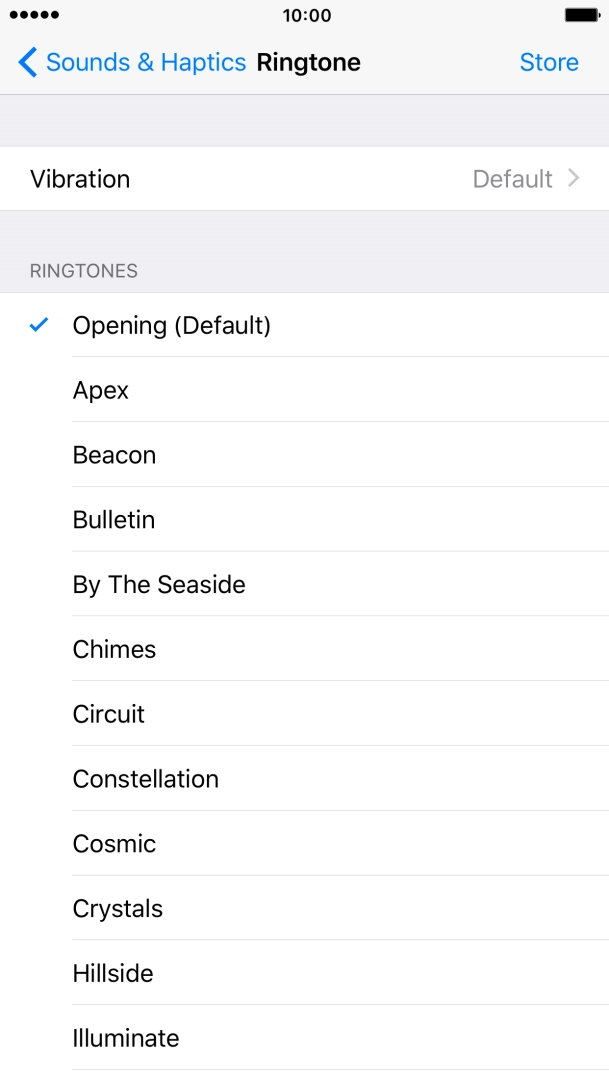This screenshot has width=609, height=1084.
Task: Tap the signal strength dots
Action: (x=34, y=15)
